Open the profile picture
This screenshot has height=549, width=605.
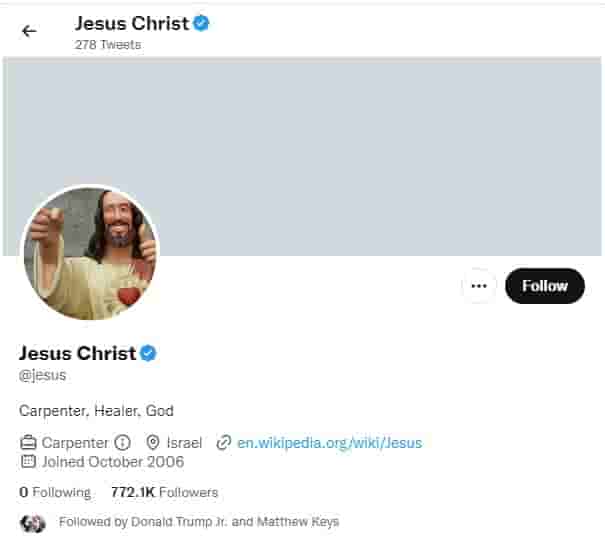[x=90, y=253]
